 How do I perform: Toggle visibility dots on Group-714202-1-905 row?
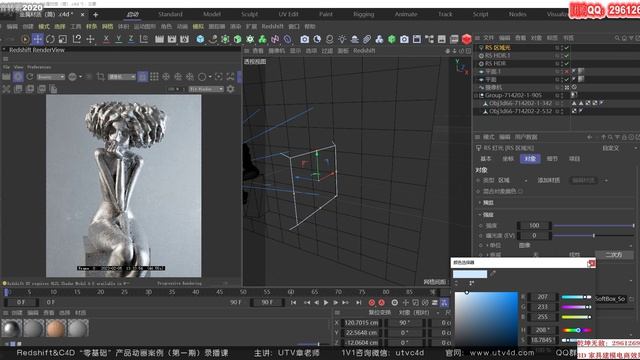tap(562, 95)
